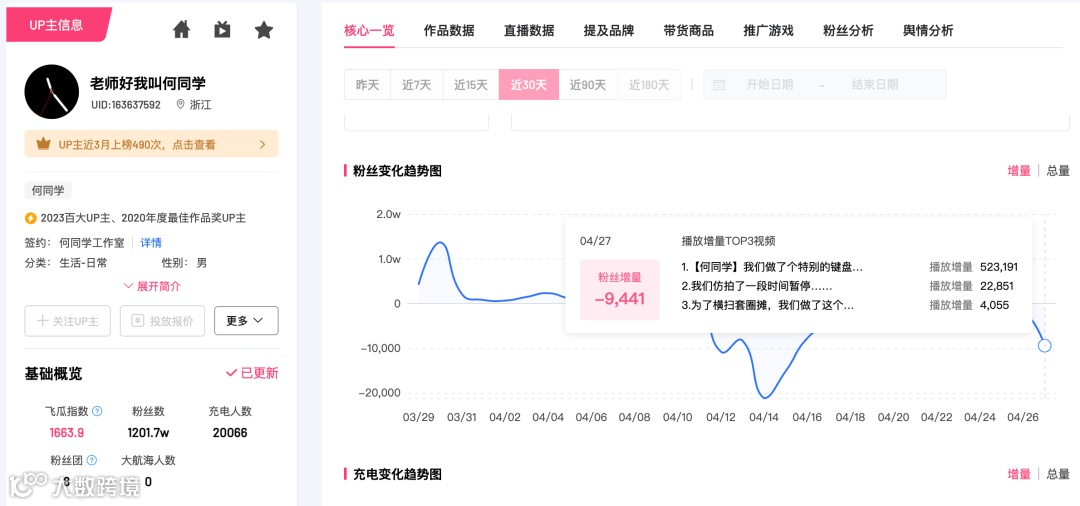1080x506 pixels.
Task: Open the 详情 link for 何同学工作室
Action: tap(151, 242)
